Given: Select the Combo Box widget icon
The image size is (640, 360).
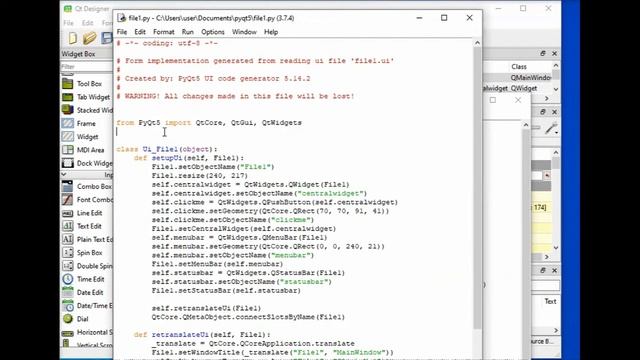Looking at the screenshot, I should (x=68, y=186).
